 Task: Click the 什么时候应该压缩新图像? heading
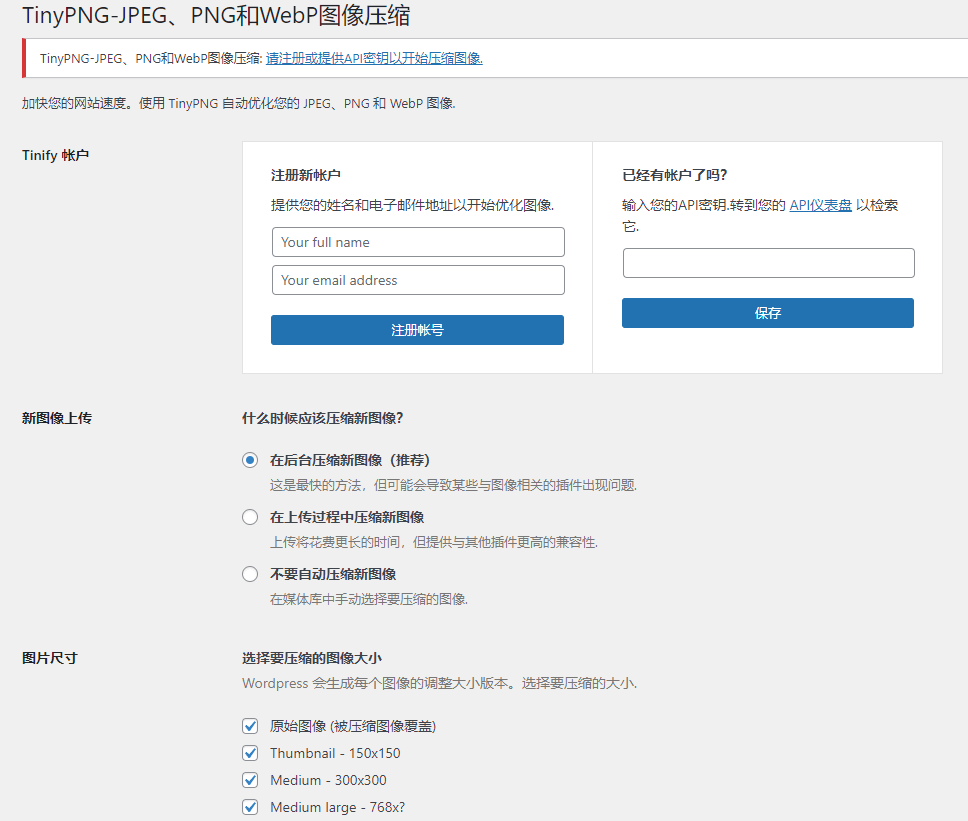point(323,419)
